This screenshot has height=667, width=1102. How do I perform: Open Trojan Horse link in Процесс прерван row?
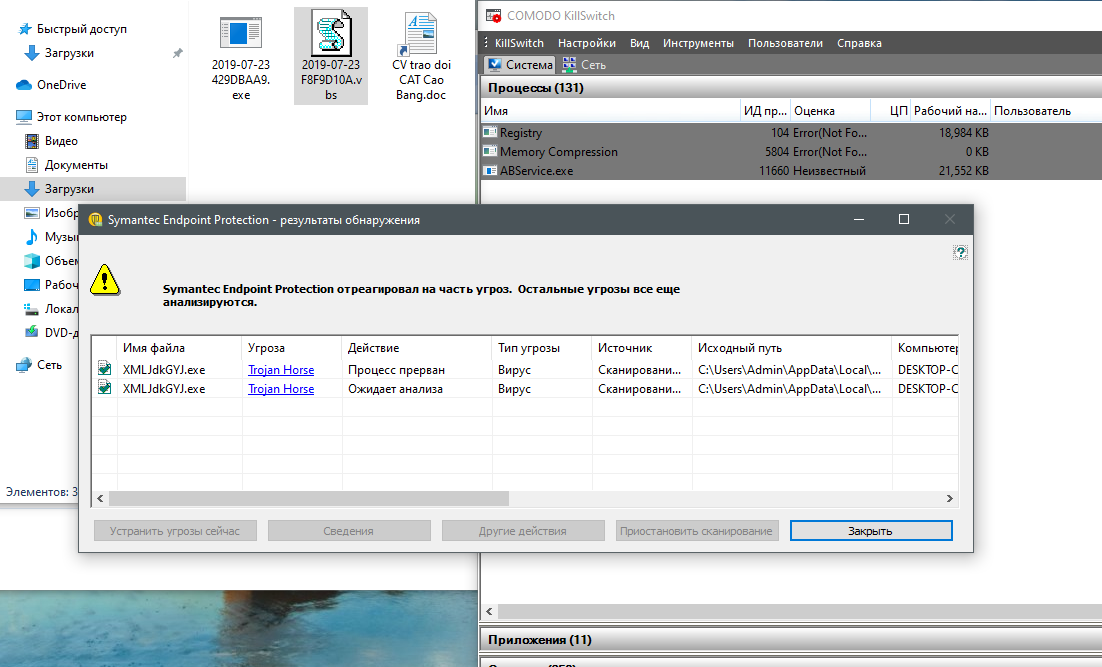click(x=281, y=370)
